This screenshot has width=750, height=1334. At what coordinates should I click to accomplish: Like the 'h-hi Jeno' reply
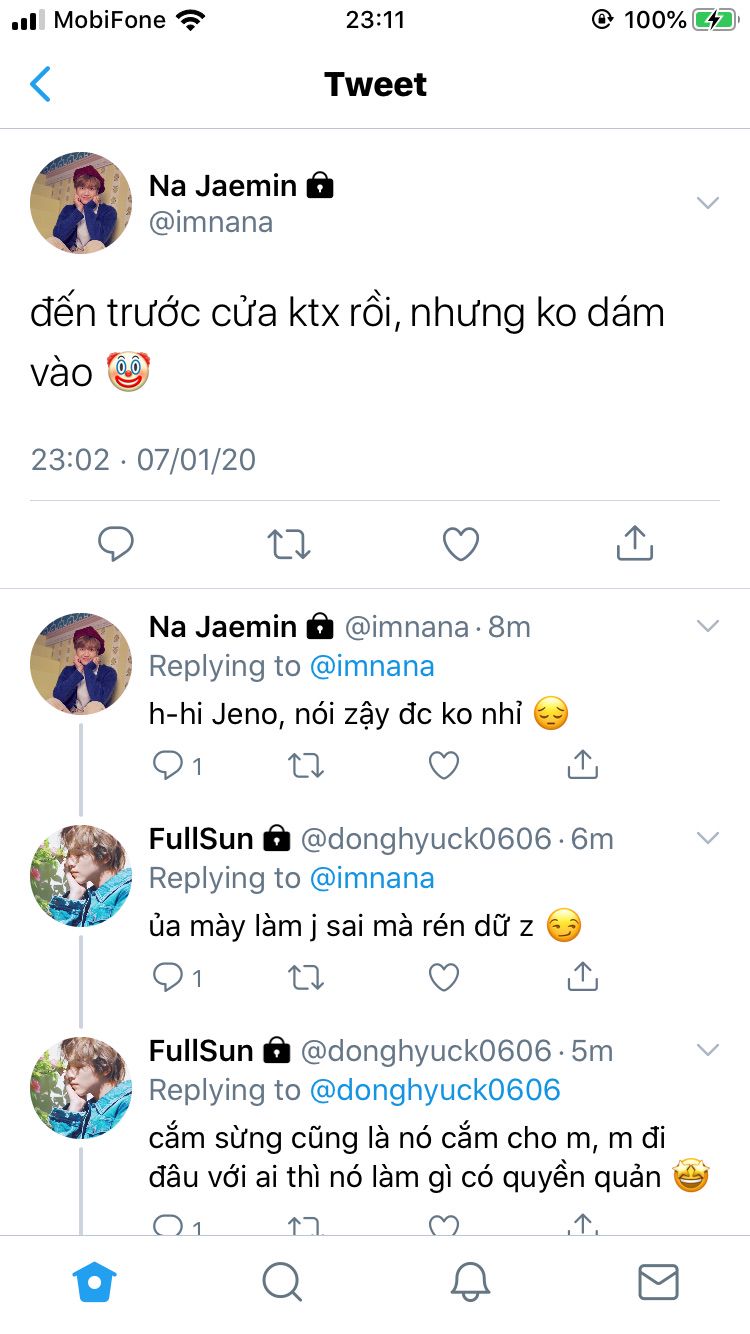point(444,766)
